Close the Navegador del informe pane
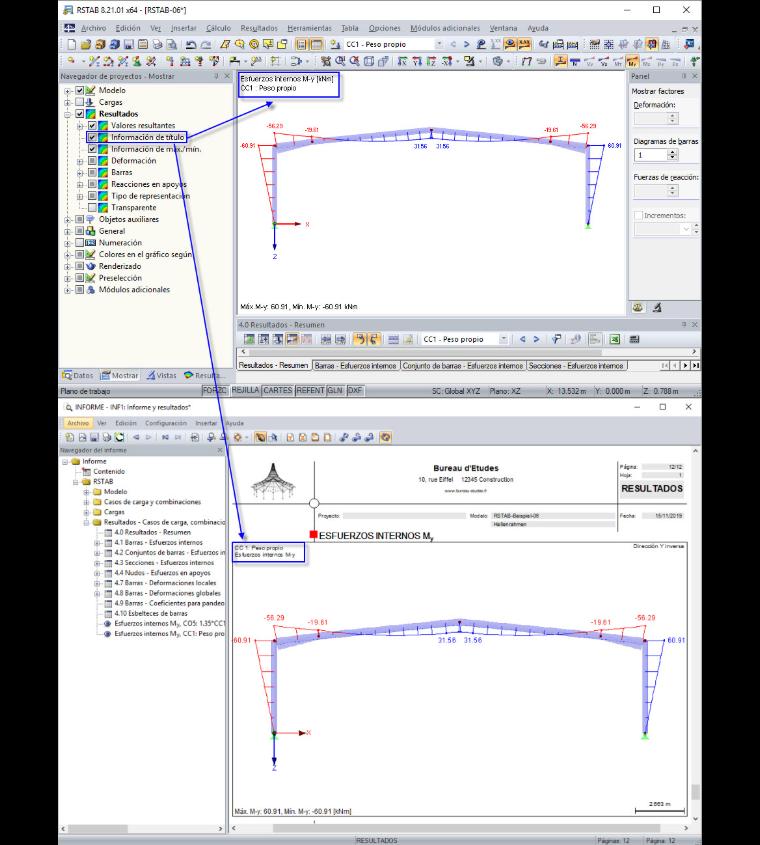760x845 pixels. [219, 450]
